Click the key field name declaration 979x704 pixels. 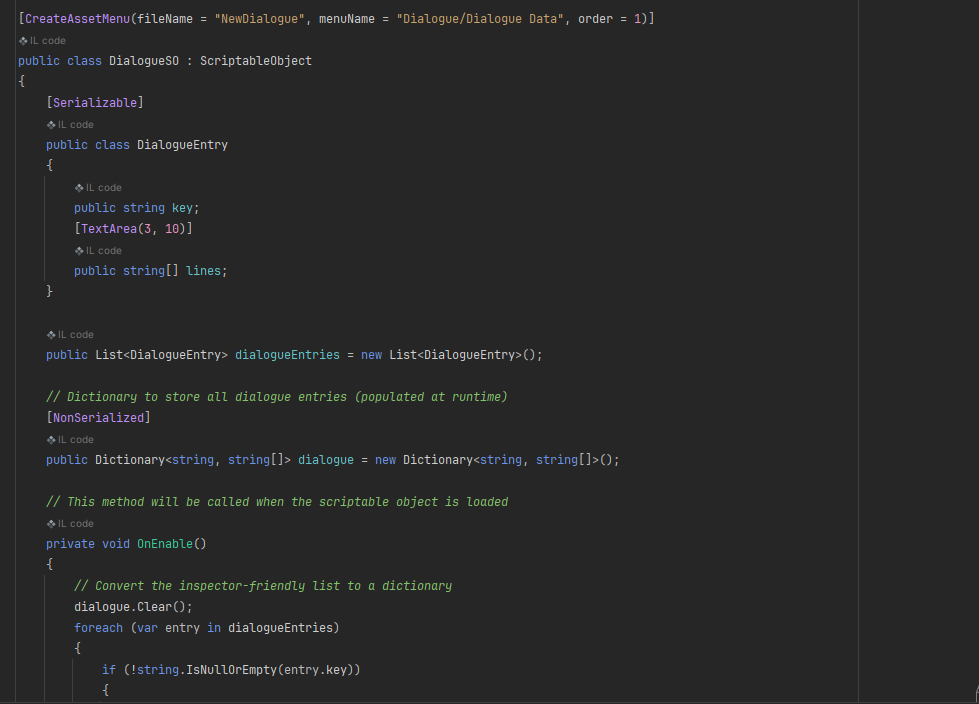182,208
